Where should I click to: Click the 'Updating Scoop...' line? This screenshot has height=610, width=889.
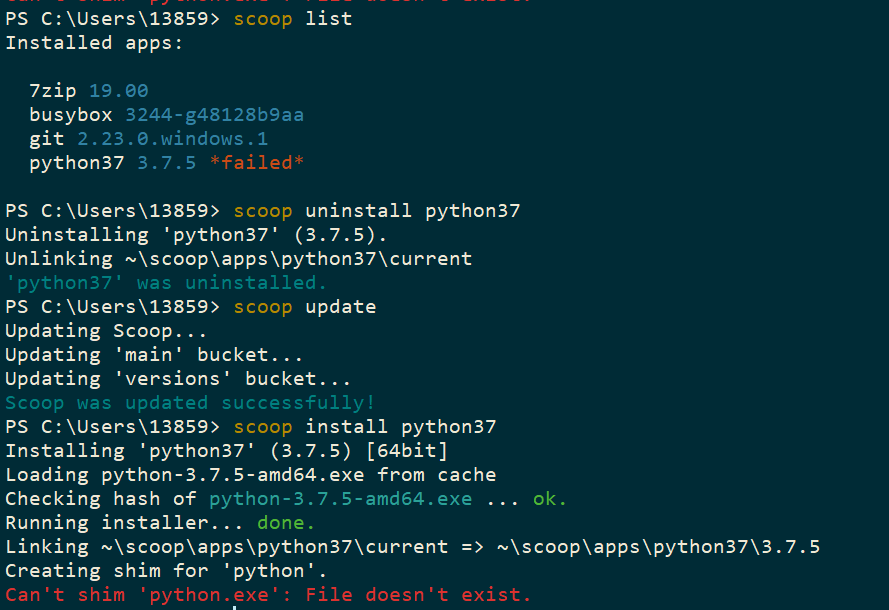(x=106, y=331)
